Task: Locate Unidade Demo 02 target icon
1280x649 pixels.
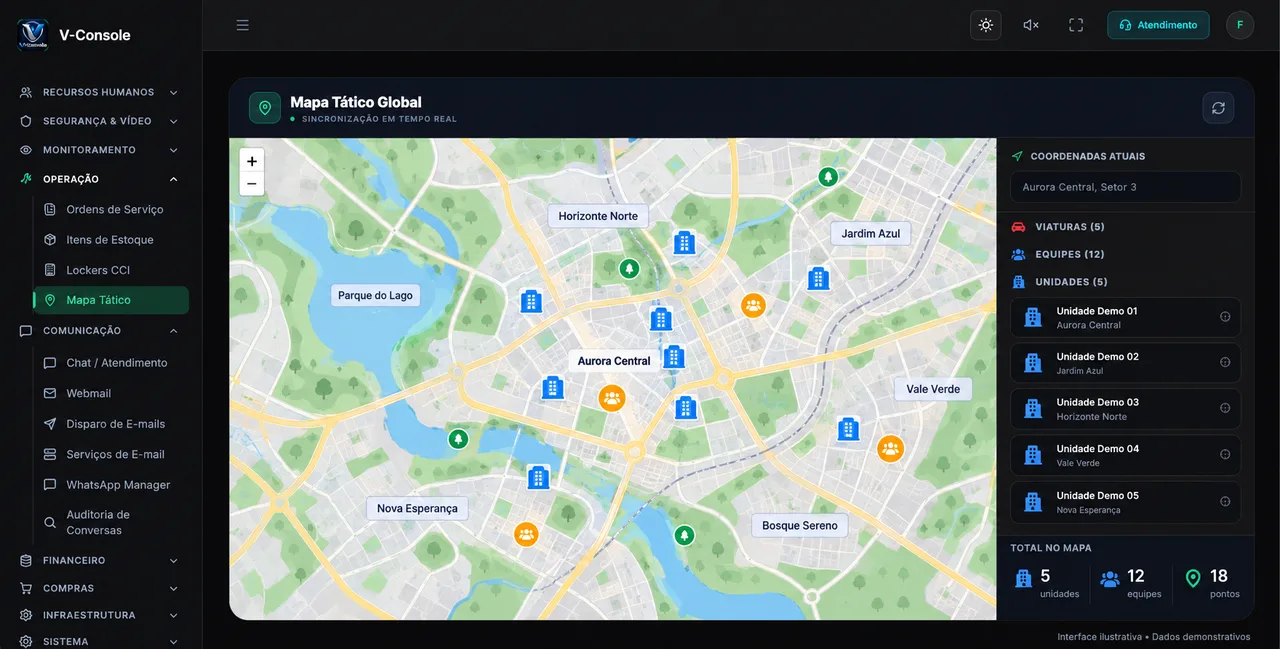Action: 1225,363
